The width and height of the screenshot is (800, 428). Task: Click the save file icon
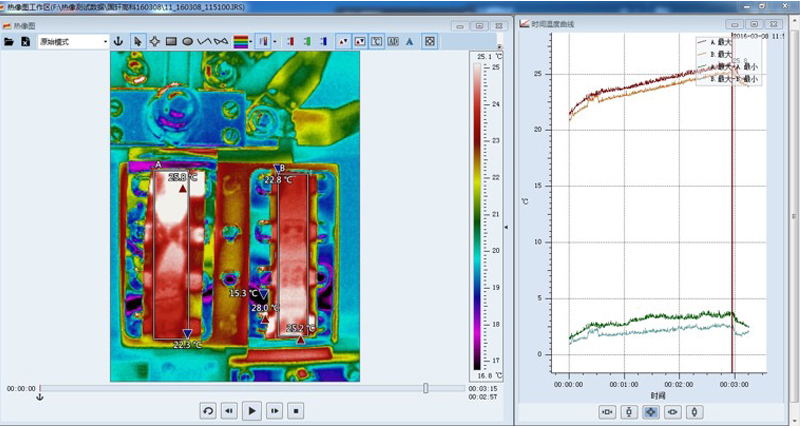[26, 42]
